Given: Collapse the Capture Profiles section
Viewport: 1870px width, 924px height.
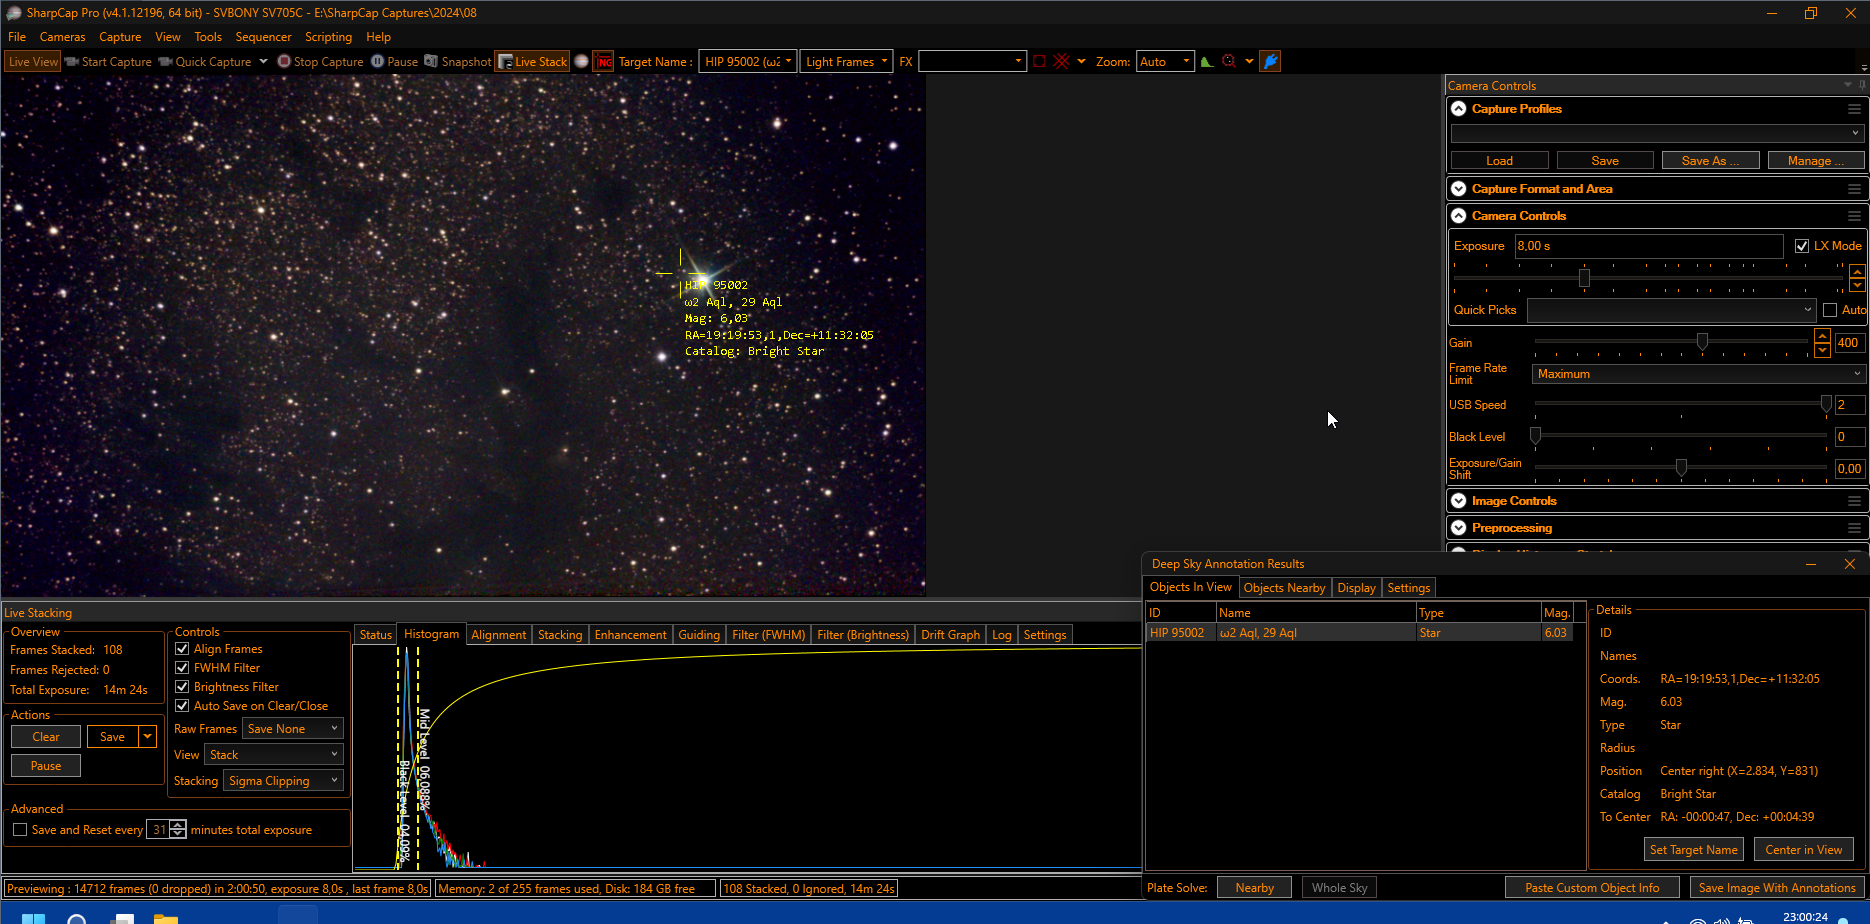Looking at the screenshot, I should click(1459, 109).
